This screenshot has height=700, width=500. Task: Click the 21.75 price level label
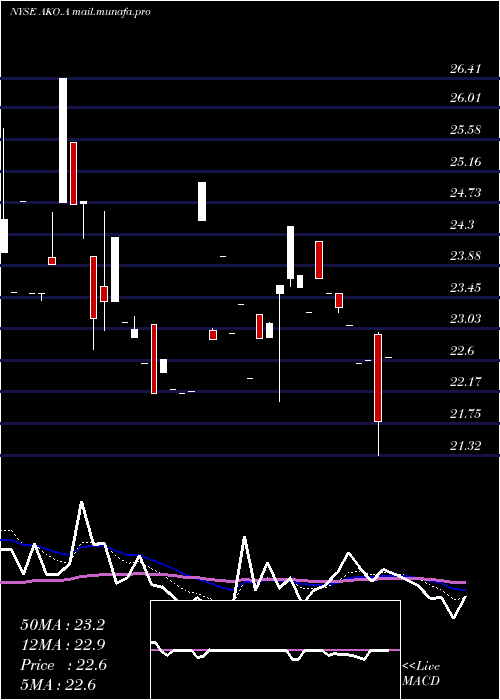click(x=466, y=414)
